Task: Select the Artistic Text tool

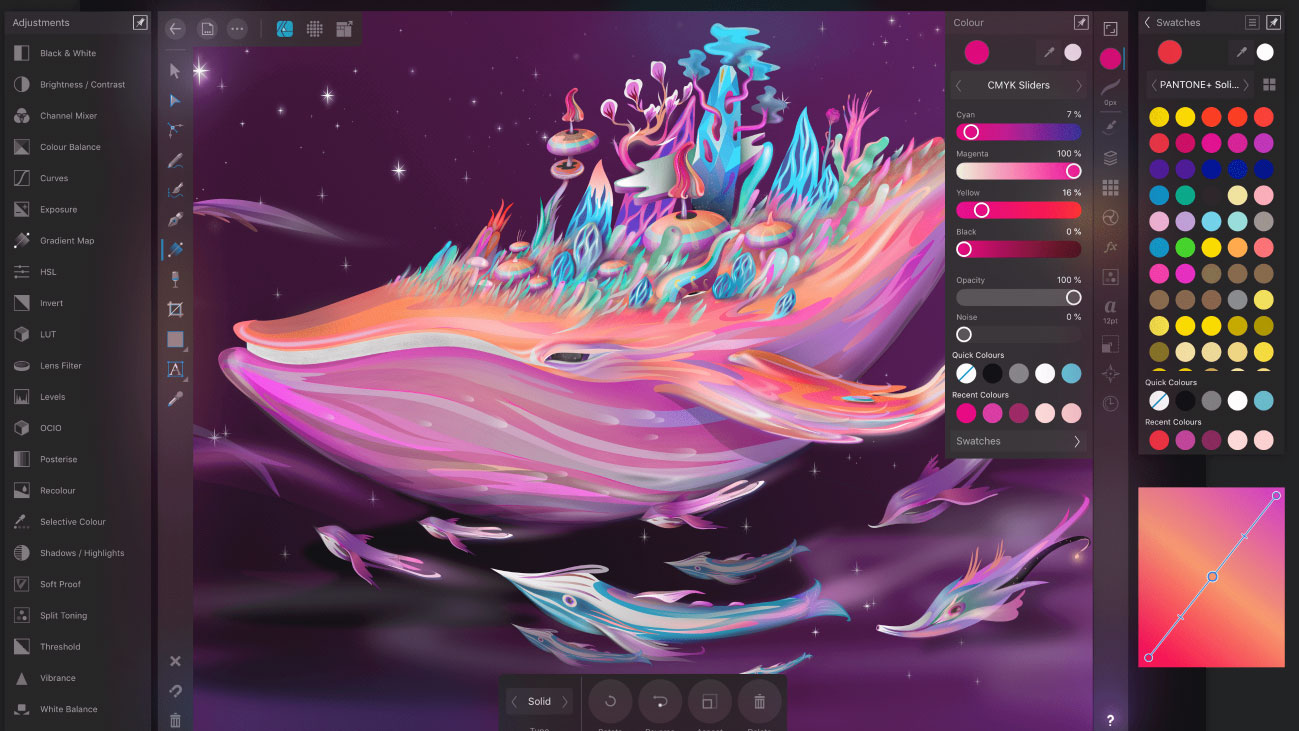Action: tap(175, 370)
